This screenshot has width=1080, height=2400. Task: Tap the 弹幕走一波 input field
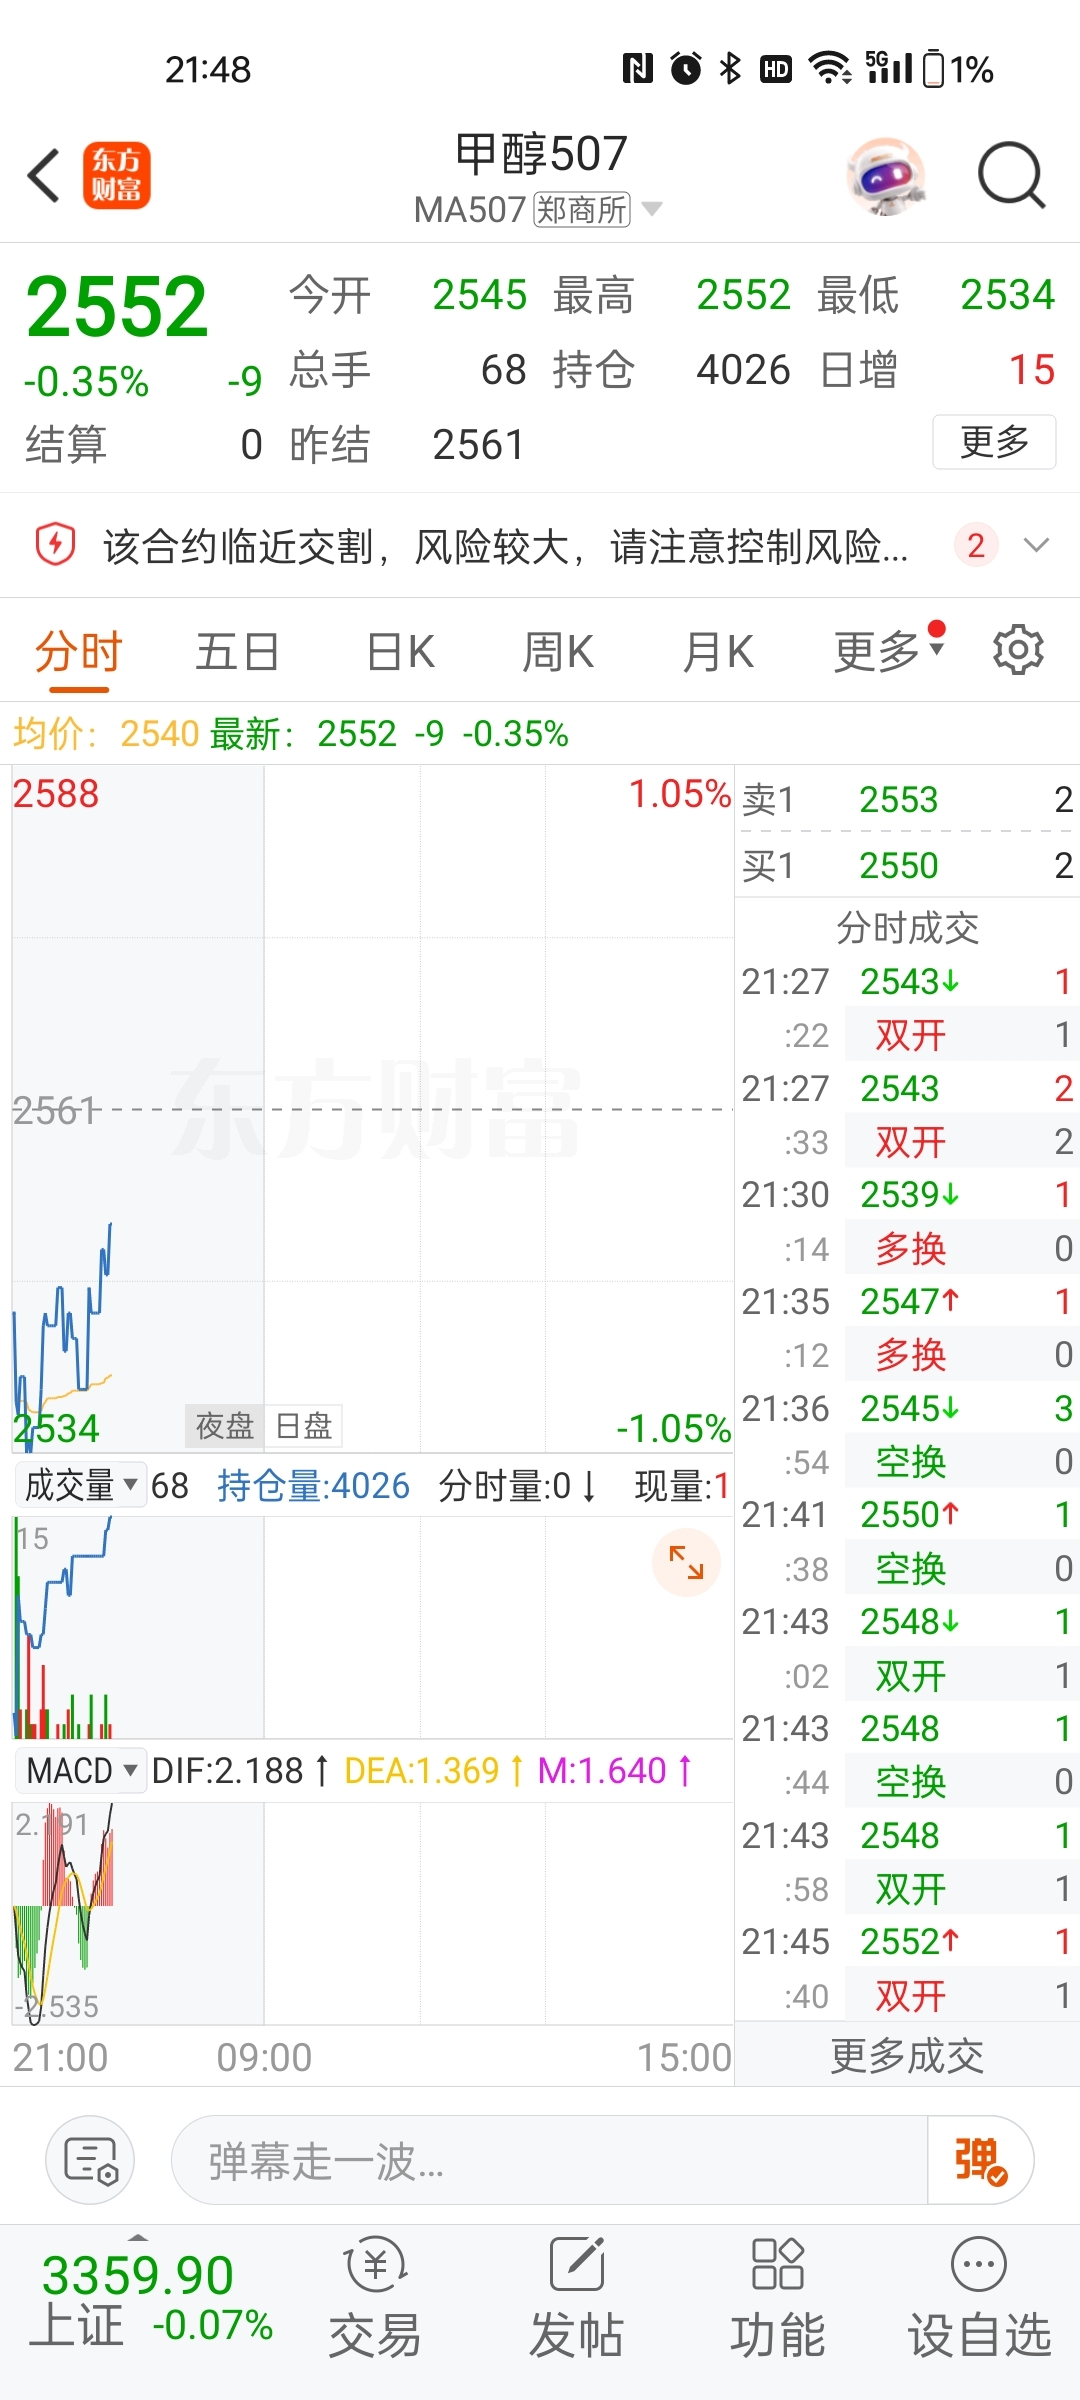[550, 2160]
